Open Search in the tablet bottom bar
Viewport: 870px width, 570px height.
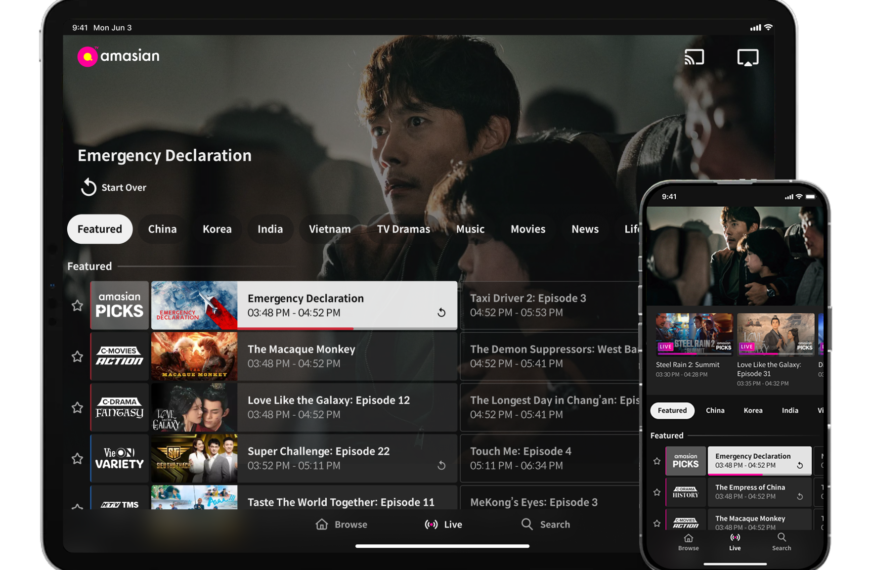point(545,524)
